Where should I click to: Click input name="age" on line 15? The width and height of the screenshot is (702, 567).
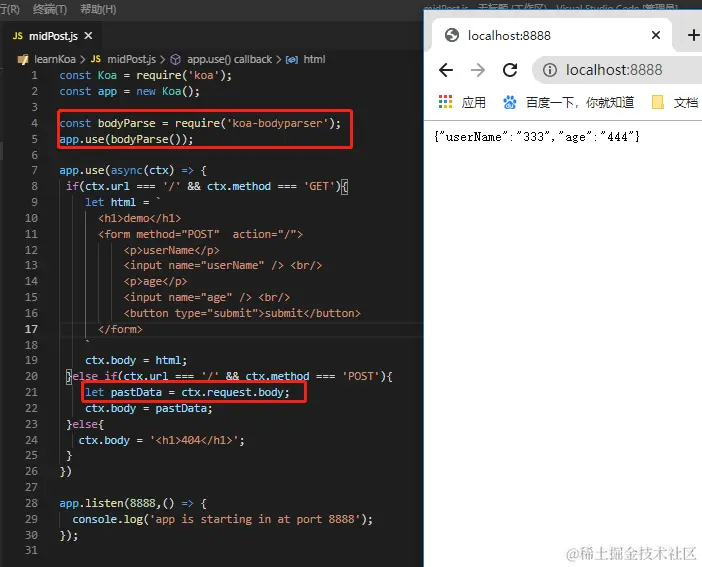point(188,297)
